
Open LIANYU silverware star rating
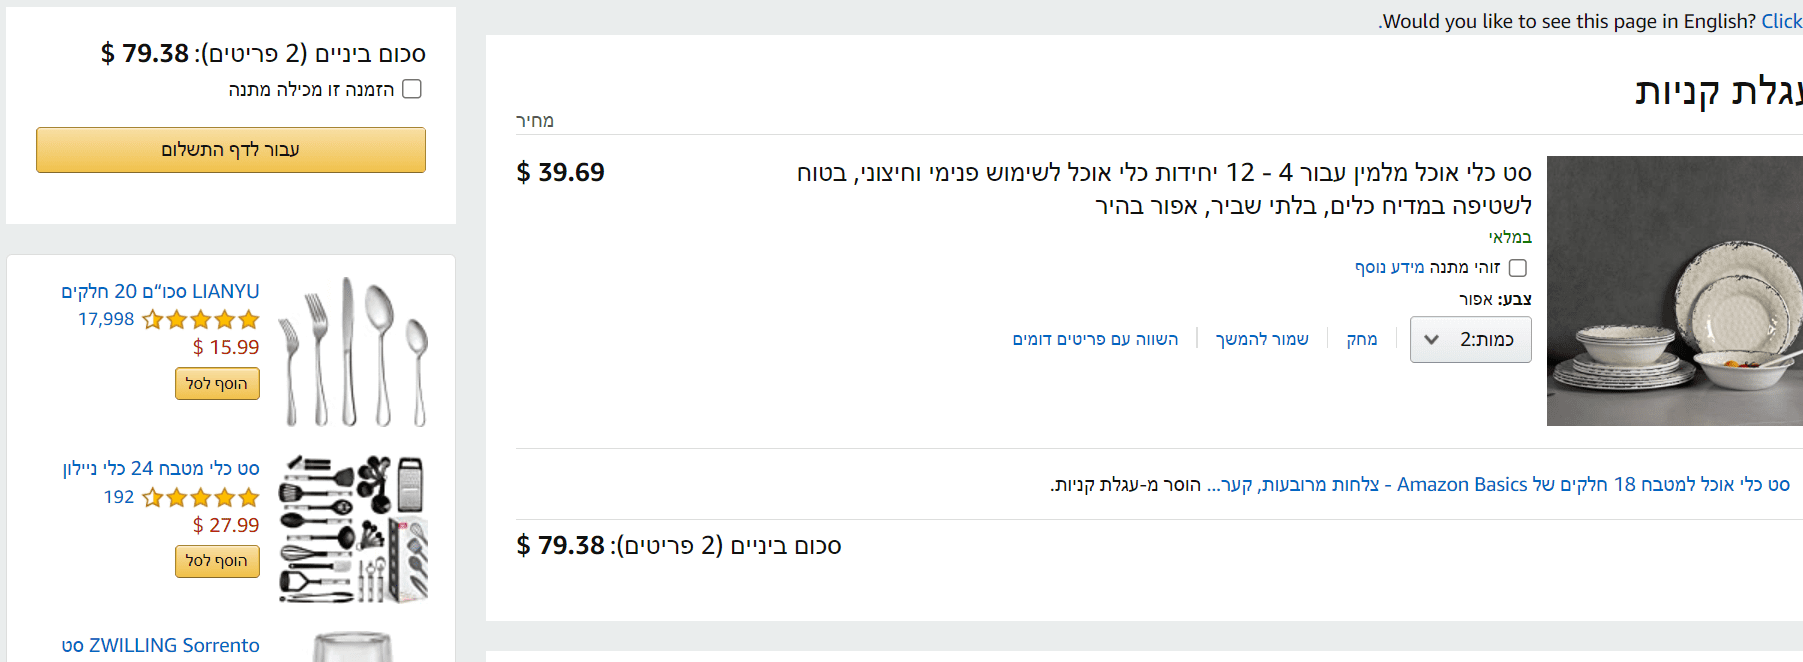(201, 320)
